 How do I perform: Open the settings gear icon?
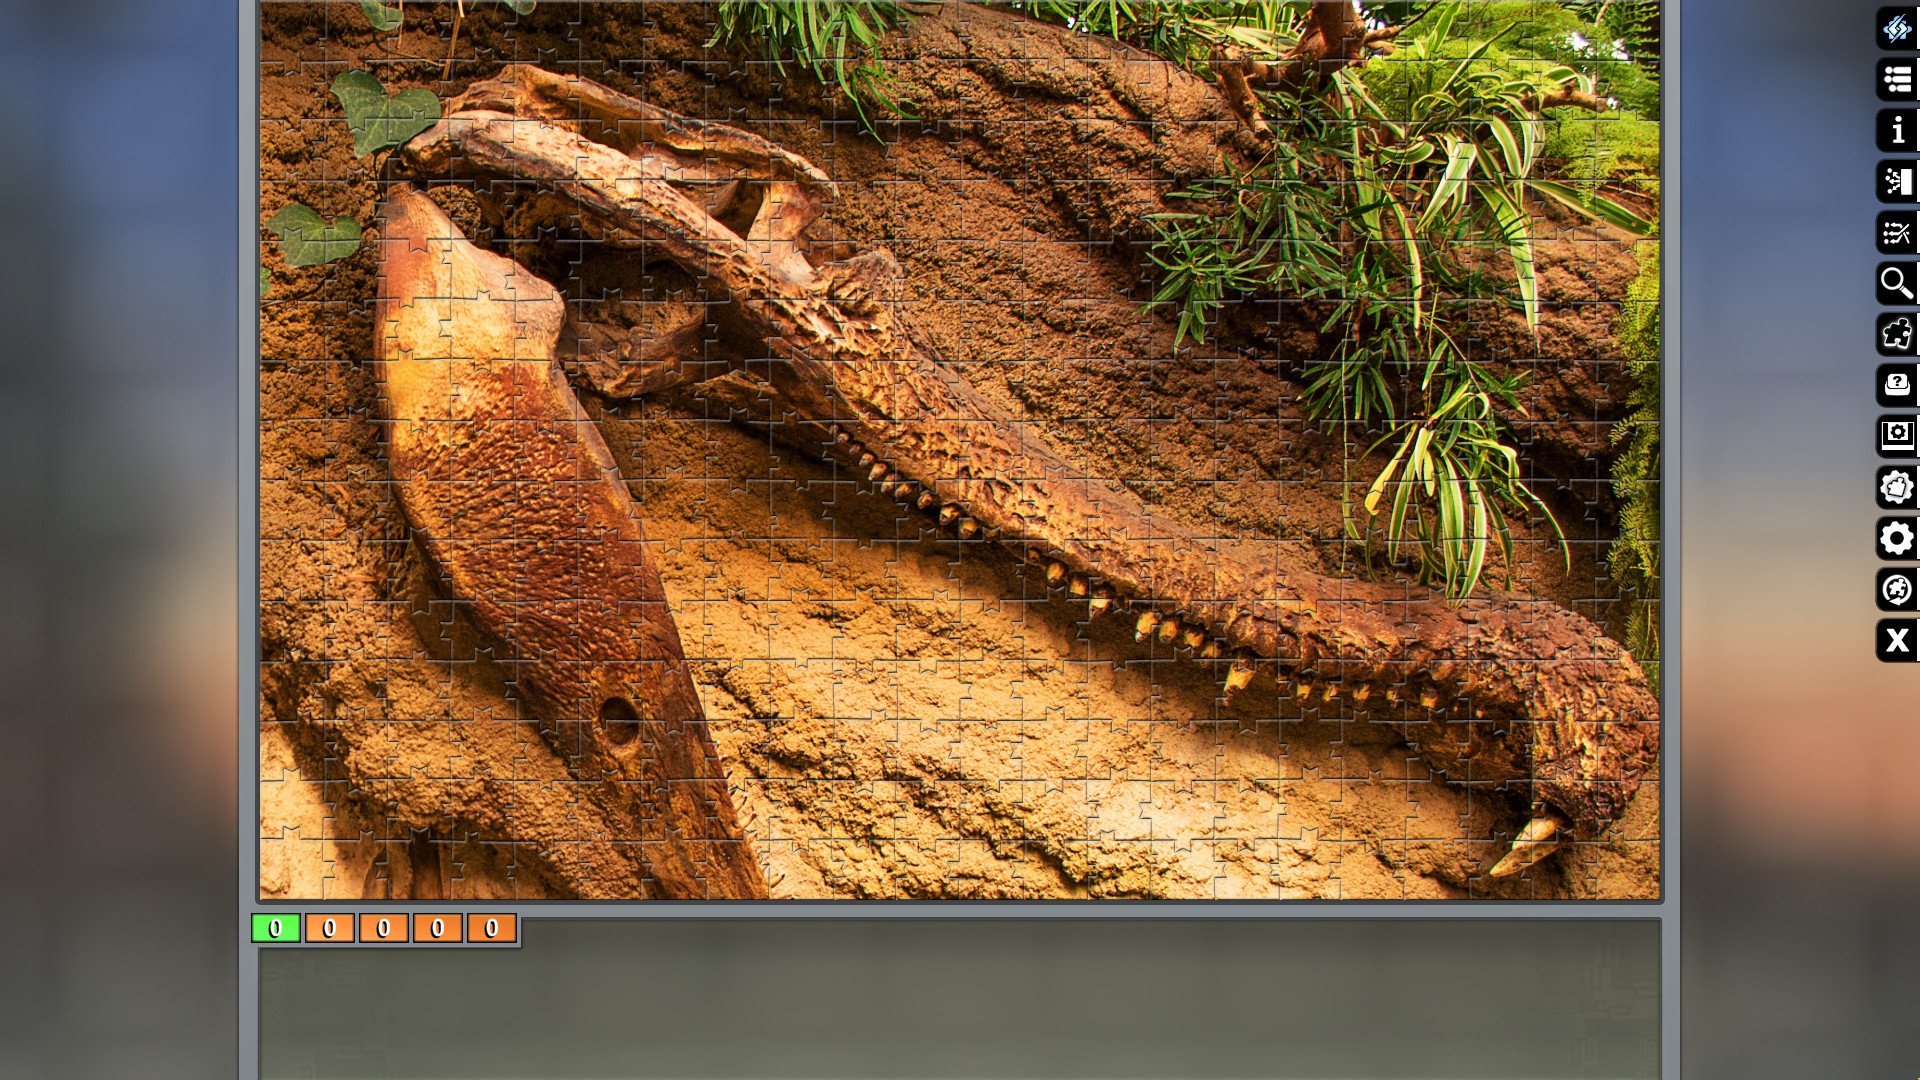point(1898,538)
